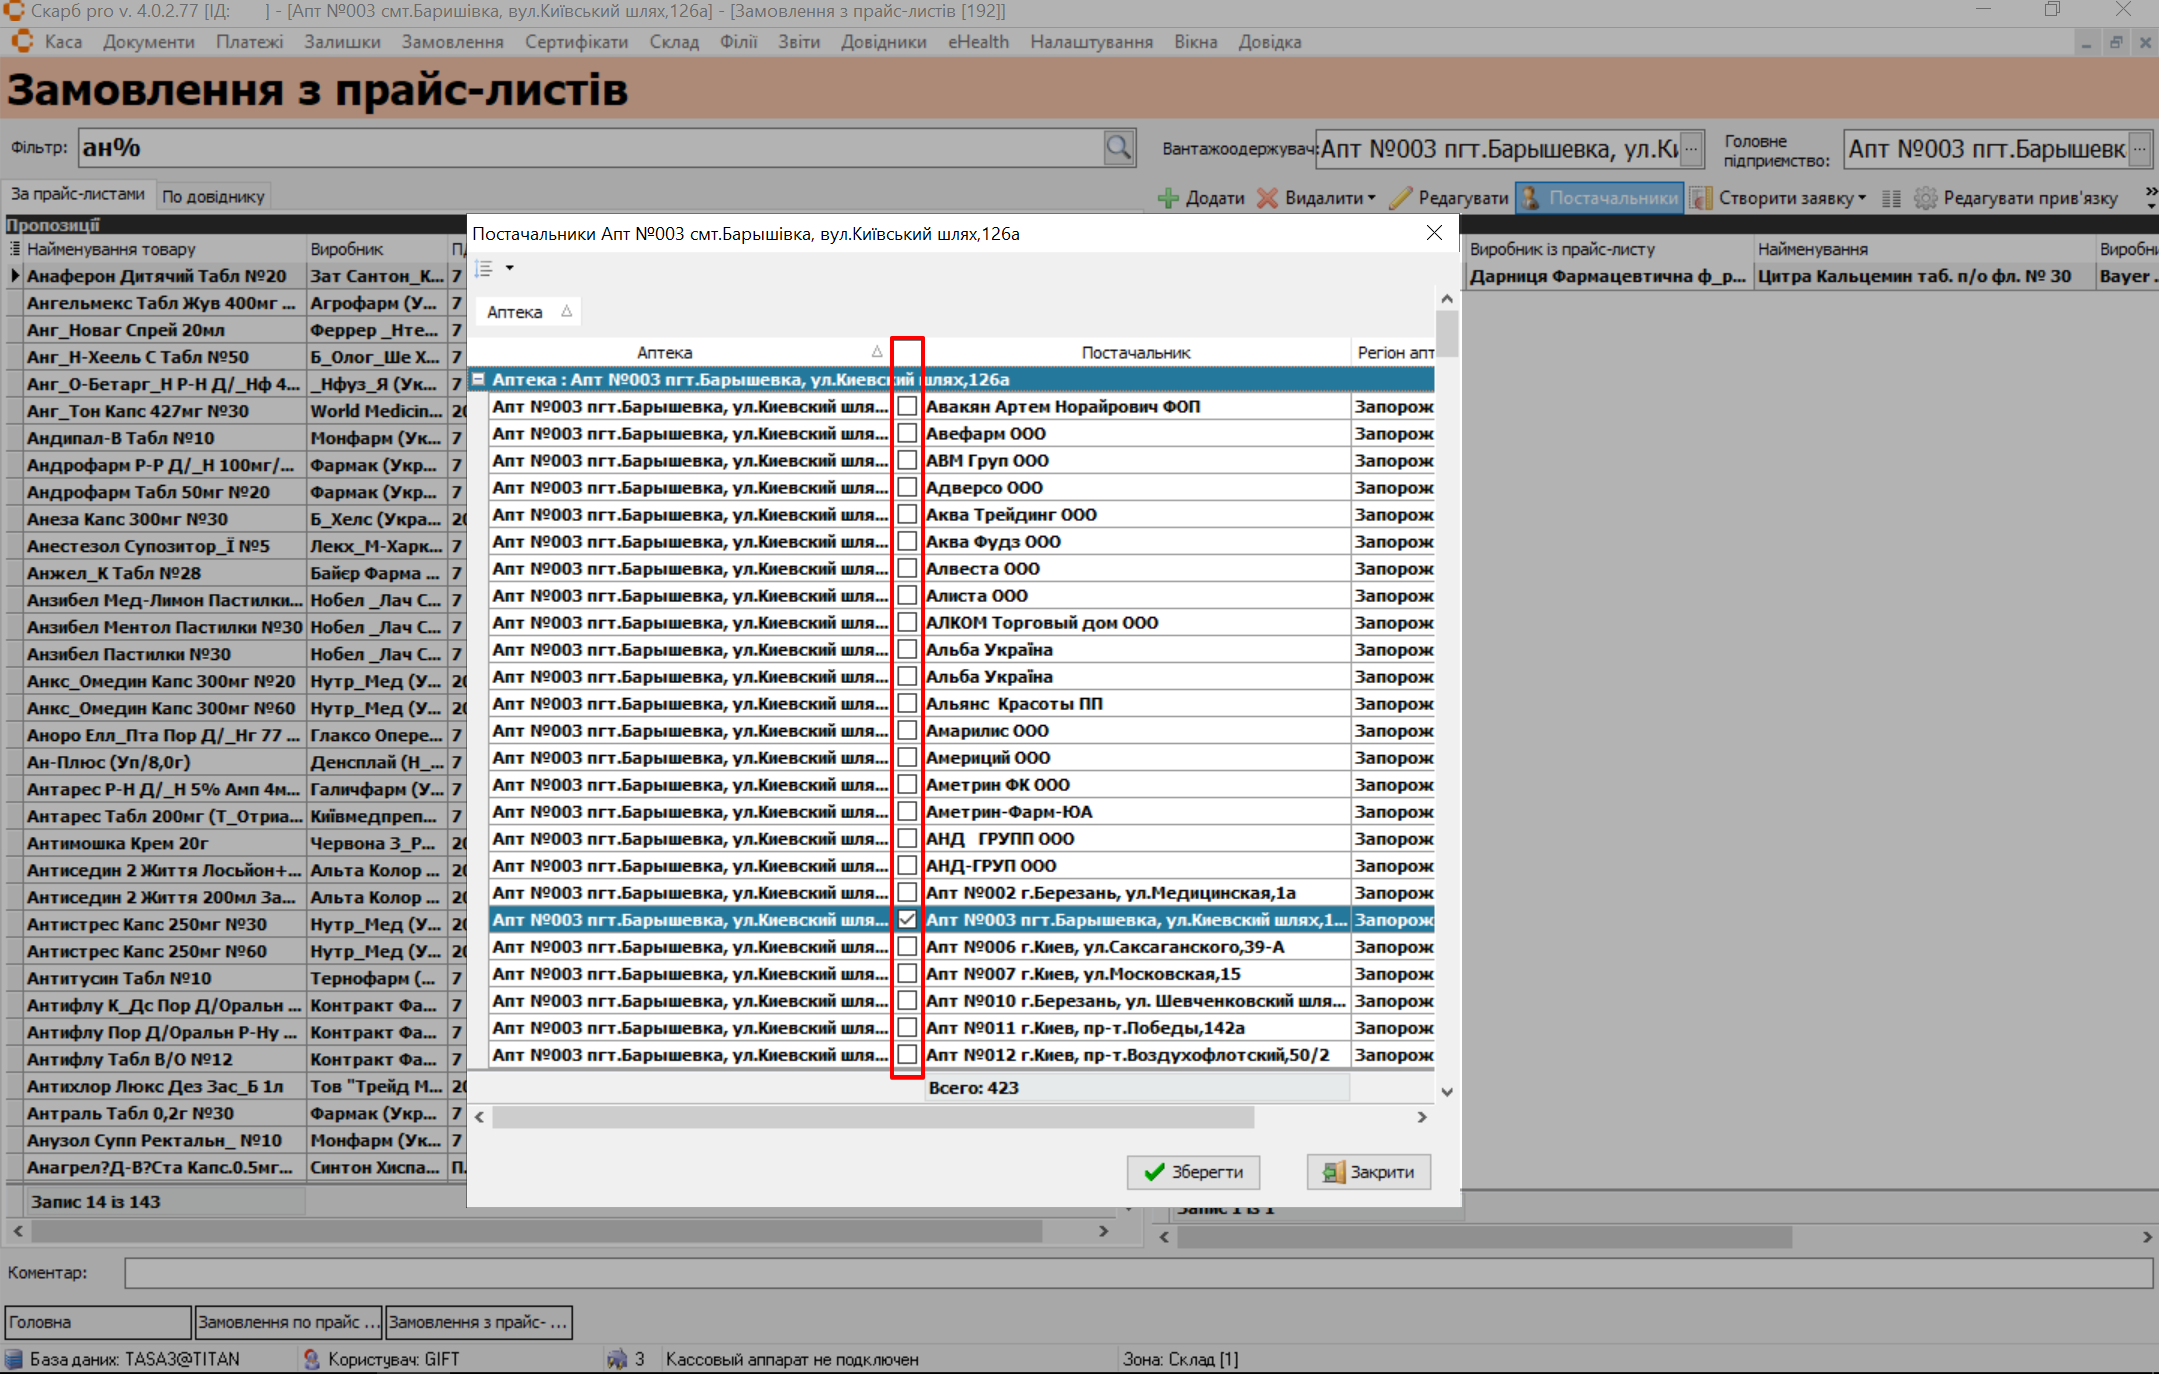Click the Постачальники toolbar icon
Screen dimensions: 2159x1374
1530,198
